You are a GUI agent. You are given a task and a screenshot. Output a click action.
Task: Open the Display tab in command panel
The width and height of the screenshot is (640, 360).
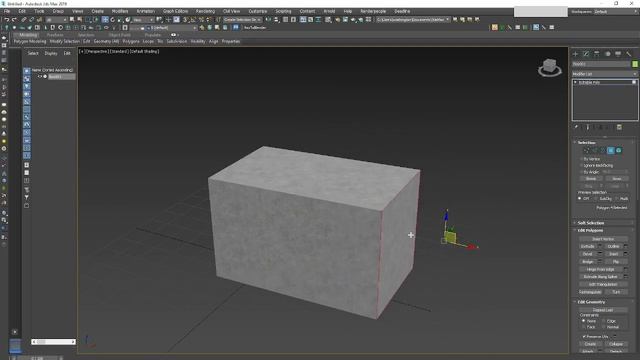point(618,54)
